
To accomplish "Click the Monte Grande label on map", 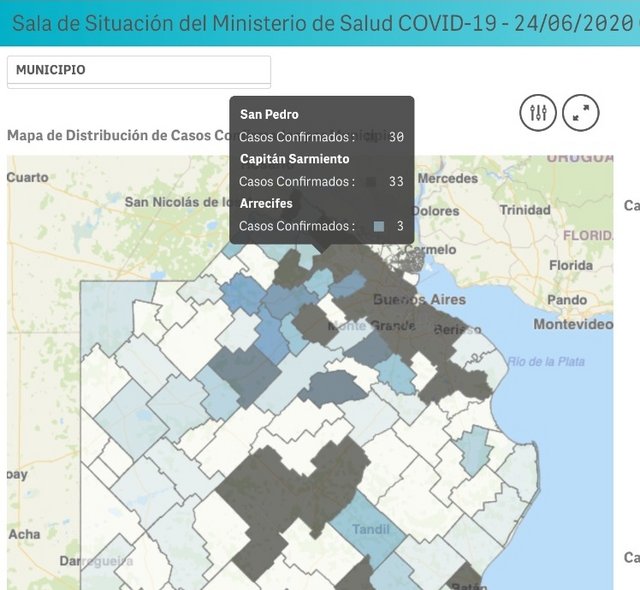I will click(x=372, y=326).
